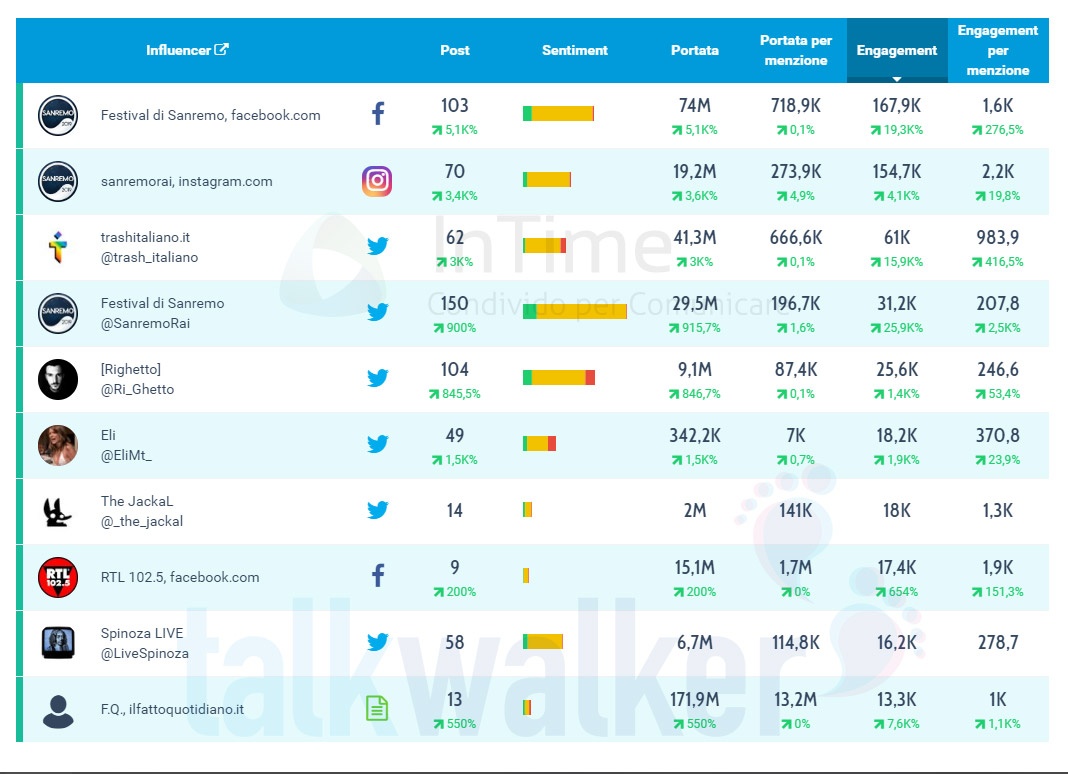
Task: Open the Festival di Sanremo facebook avatar
Action: (58, 115)
